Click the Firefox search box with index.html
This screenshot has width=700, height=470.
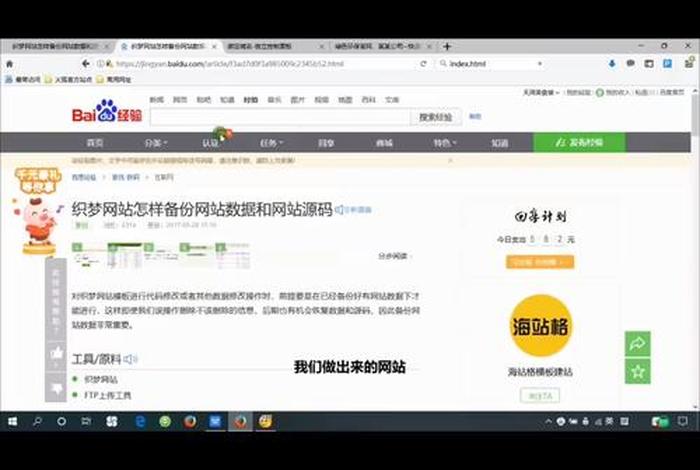click(x=489, y=64)
